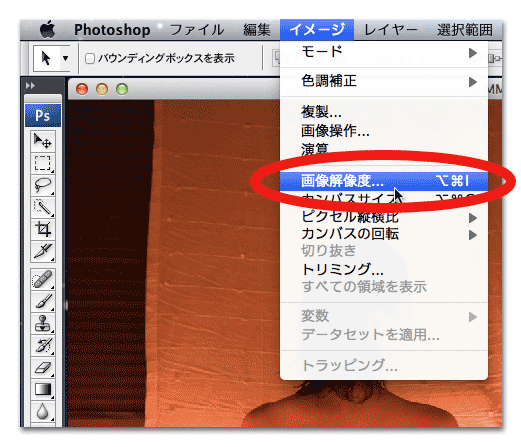Open the Apple menu
521x447 pixels.
pyautogui.click(x=48, y=29)
